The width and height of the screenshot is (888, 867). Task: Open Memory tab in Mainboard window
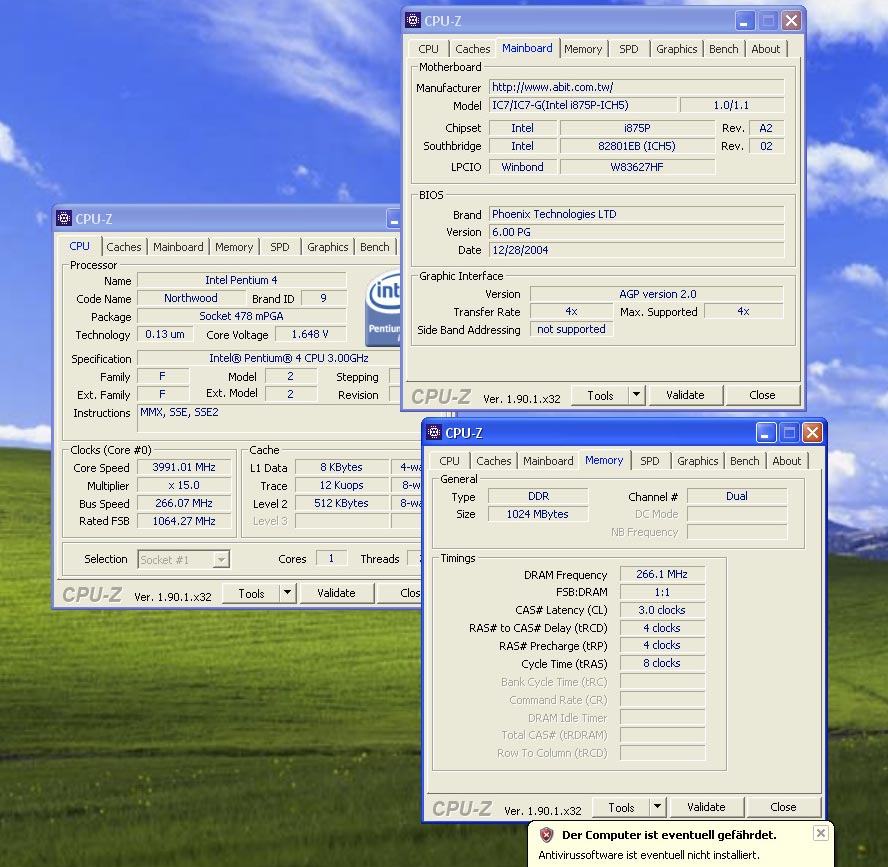click(583, 49)
